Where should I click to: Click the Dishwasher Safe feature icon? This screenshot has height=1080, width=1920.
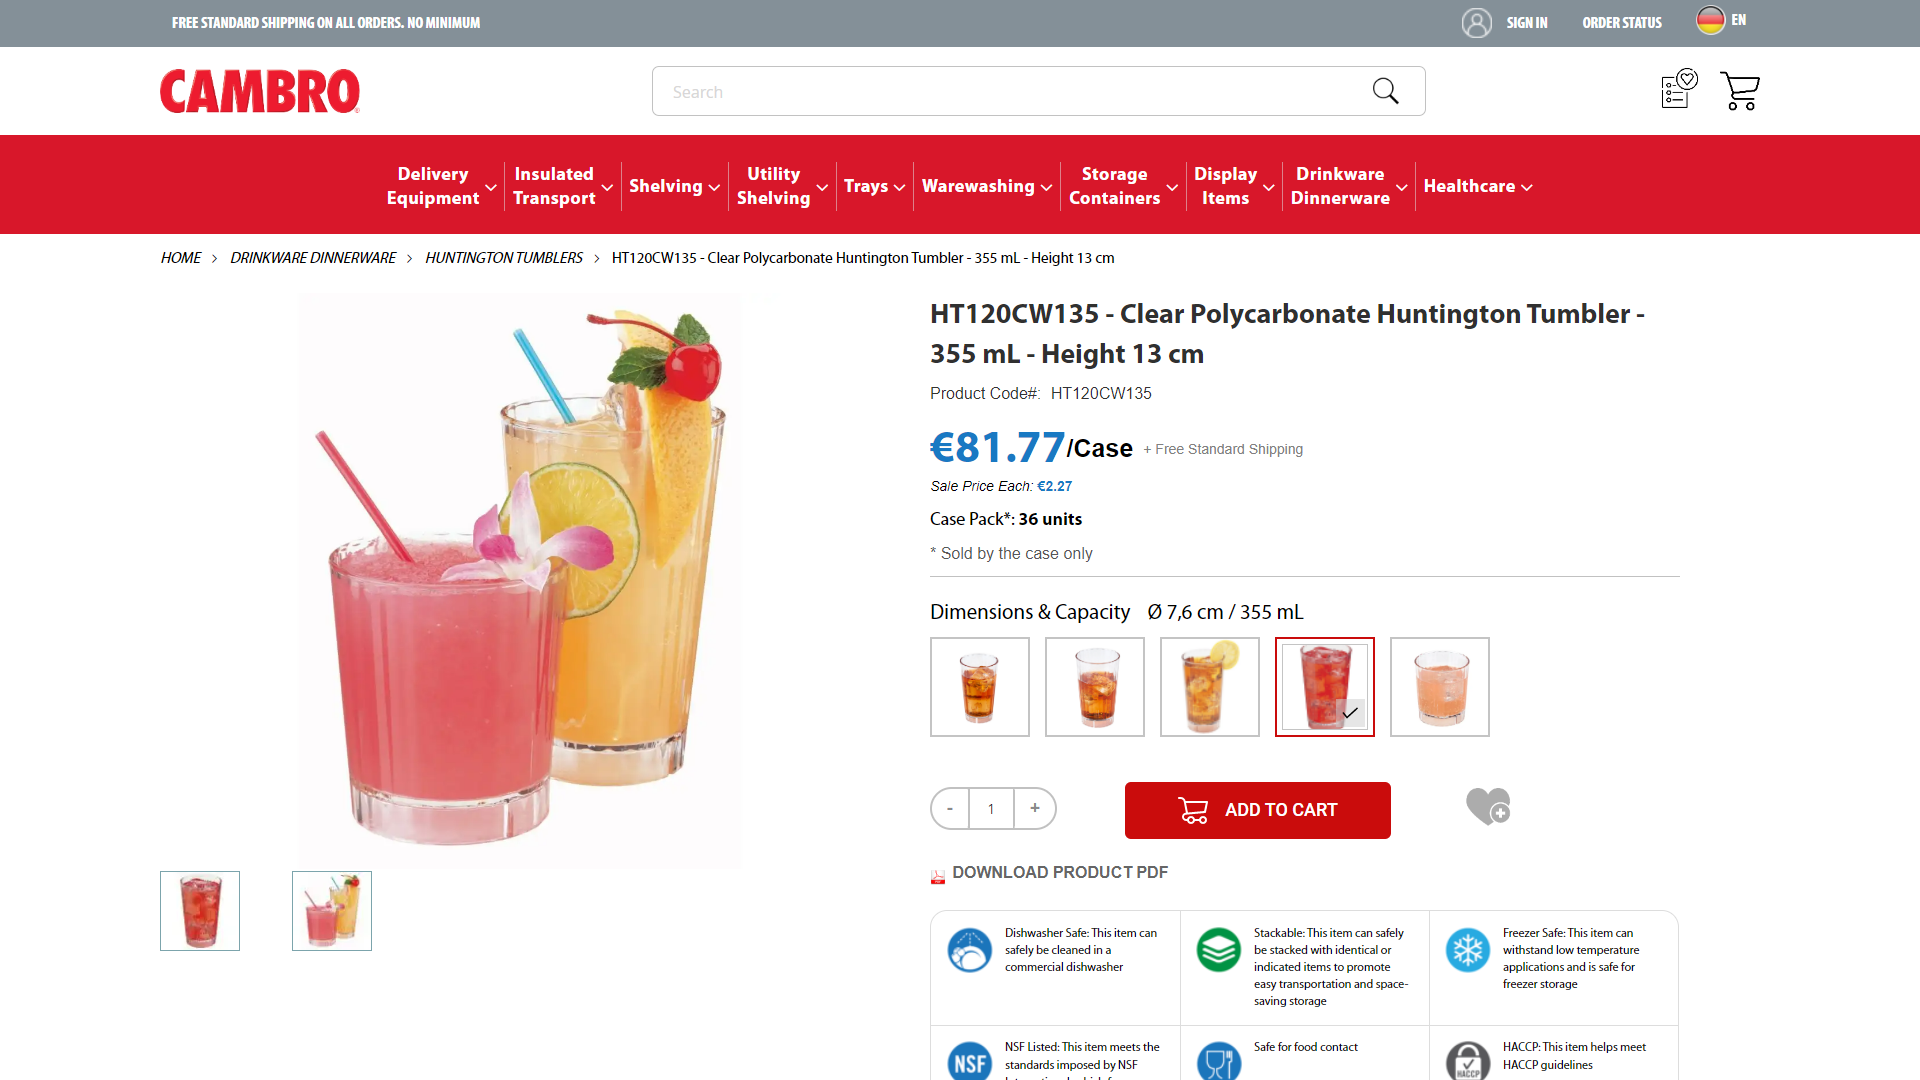click(x=969, y=950)
